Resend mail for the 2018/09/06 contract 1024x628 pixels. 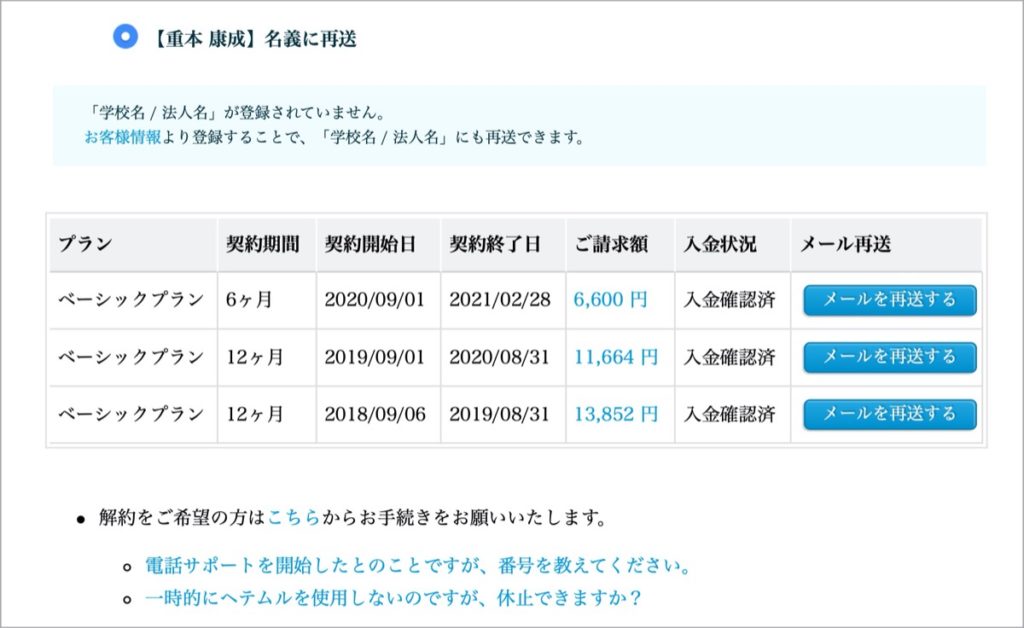pyautogui.click(x=889, y=415)
